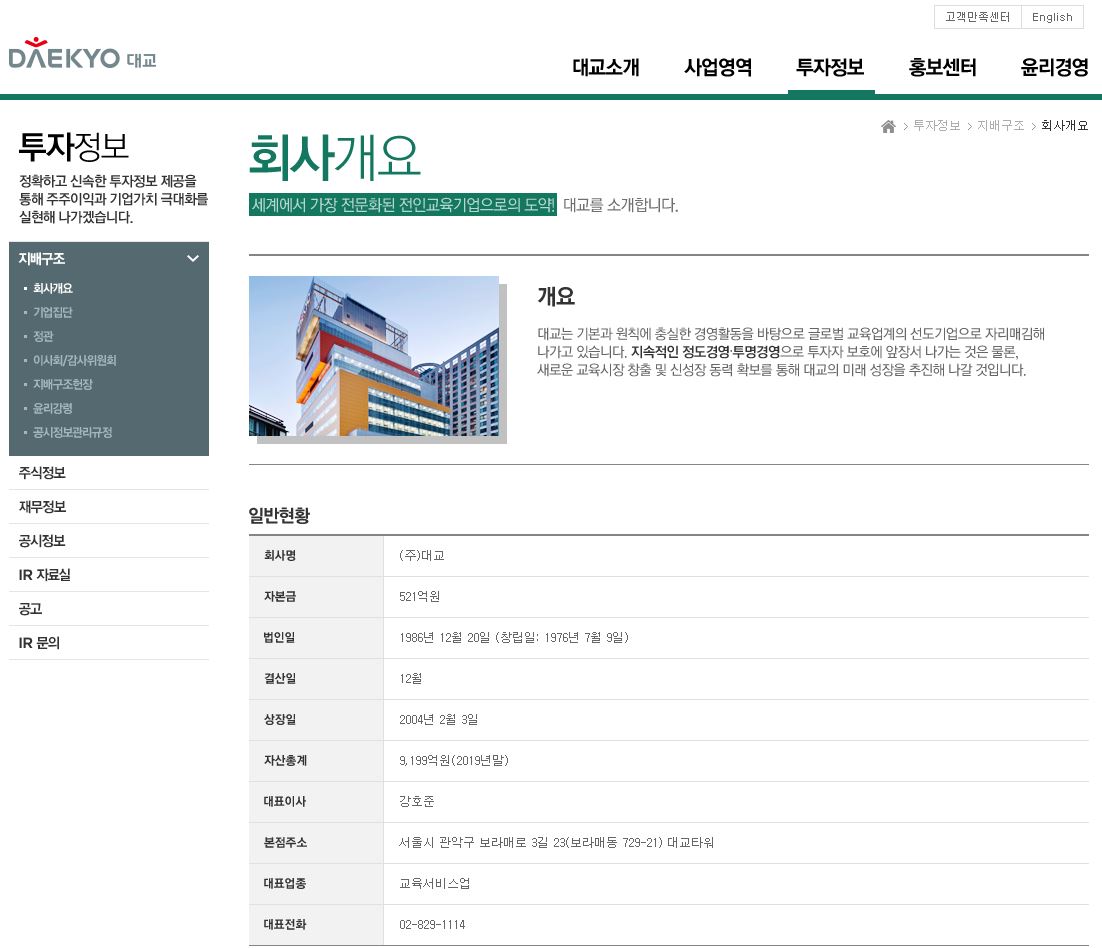Viewport: 1102px width, 948px height.
Task: Click the 강호준 CEO name
Action: click(417, 801)
